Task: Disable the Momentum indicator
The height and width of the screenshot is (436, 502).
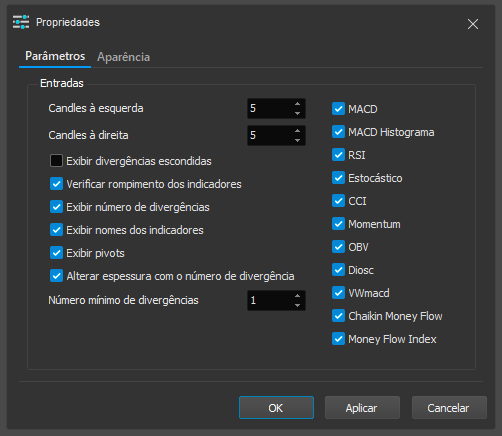Action: point(338,224)
